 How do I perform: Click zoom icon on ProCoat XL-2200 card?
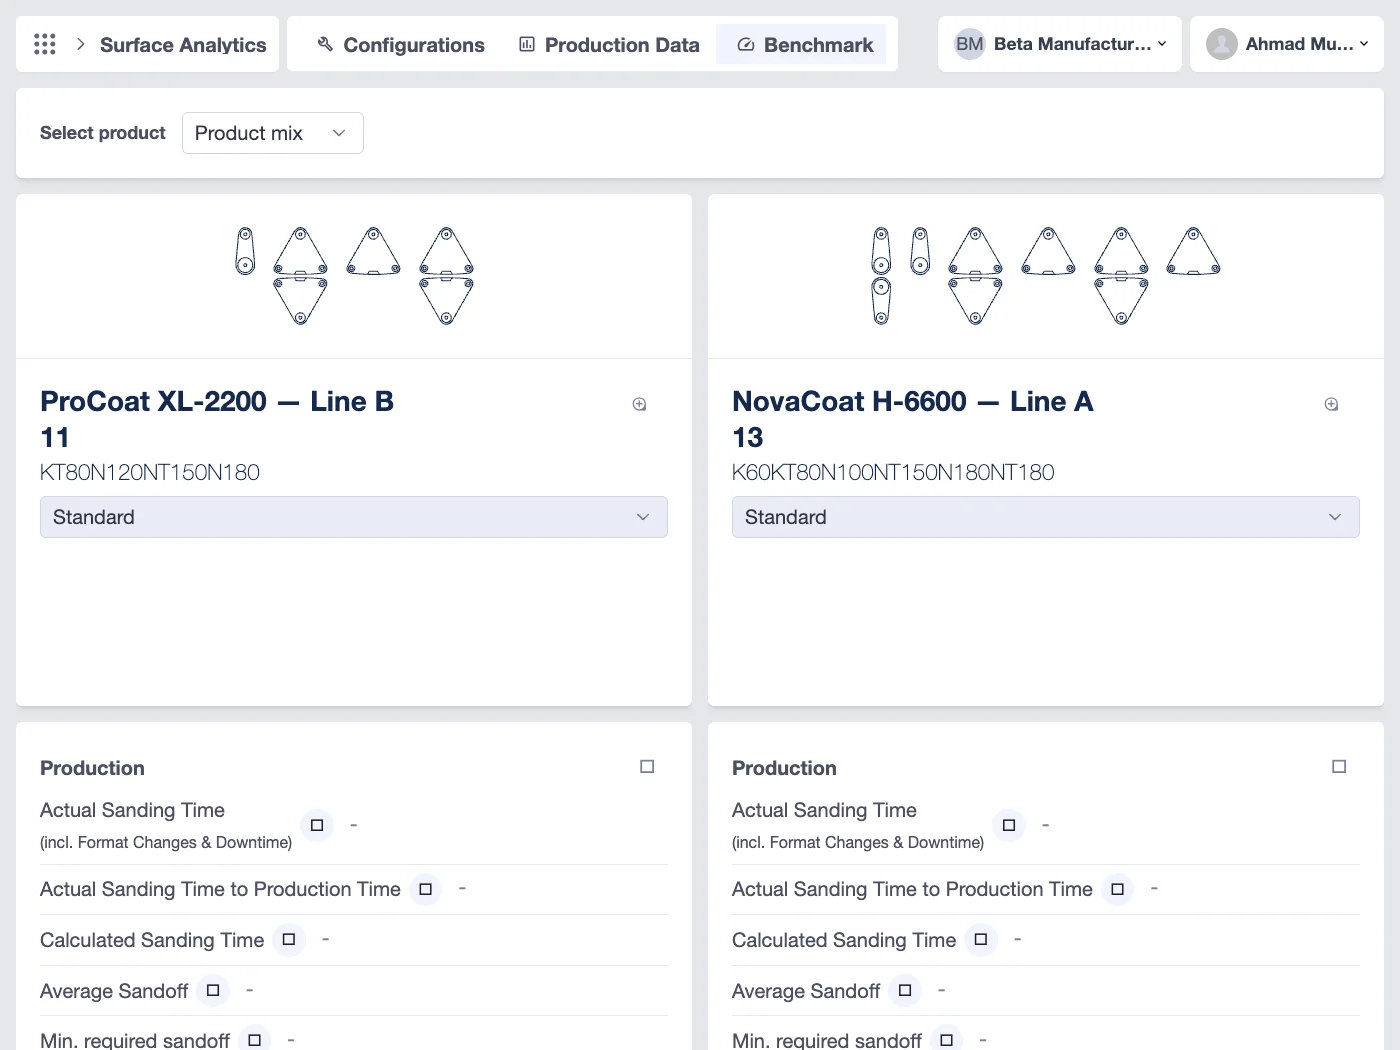pos(640,404)
